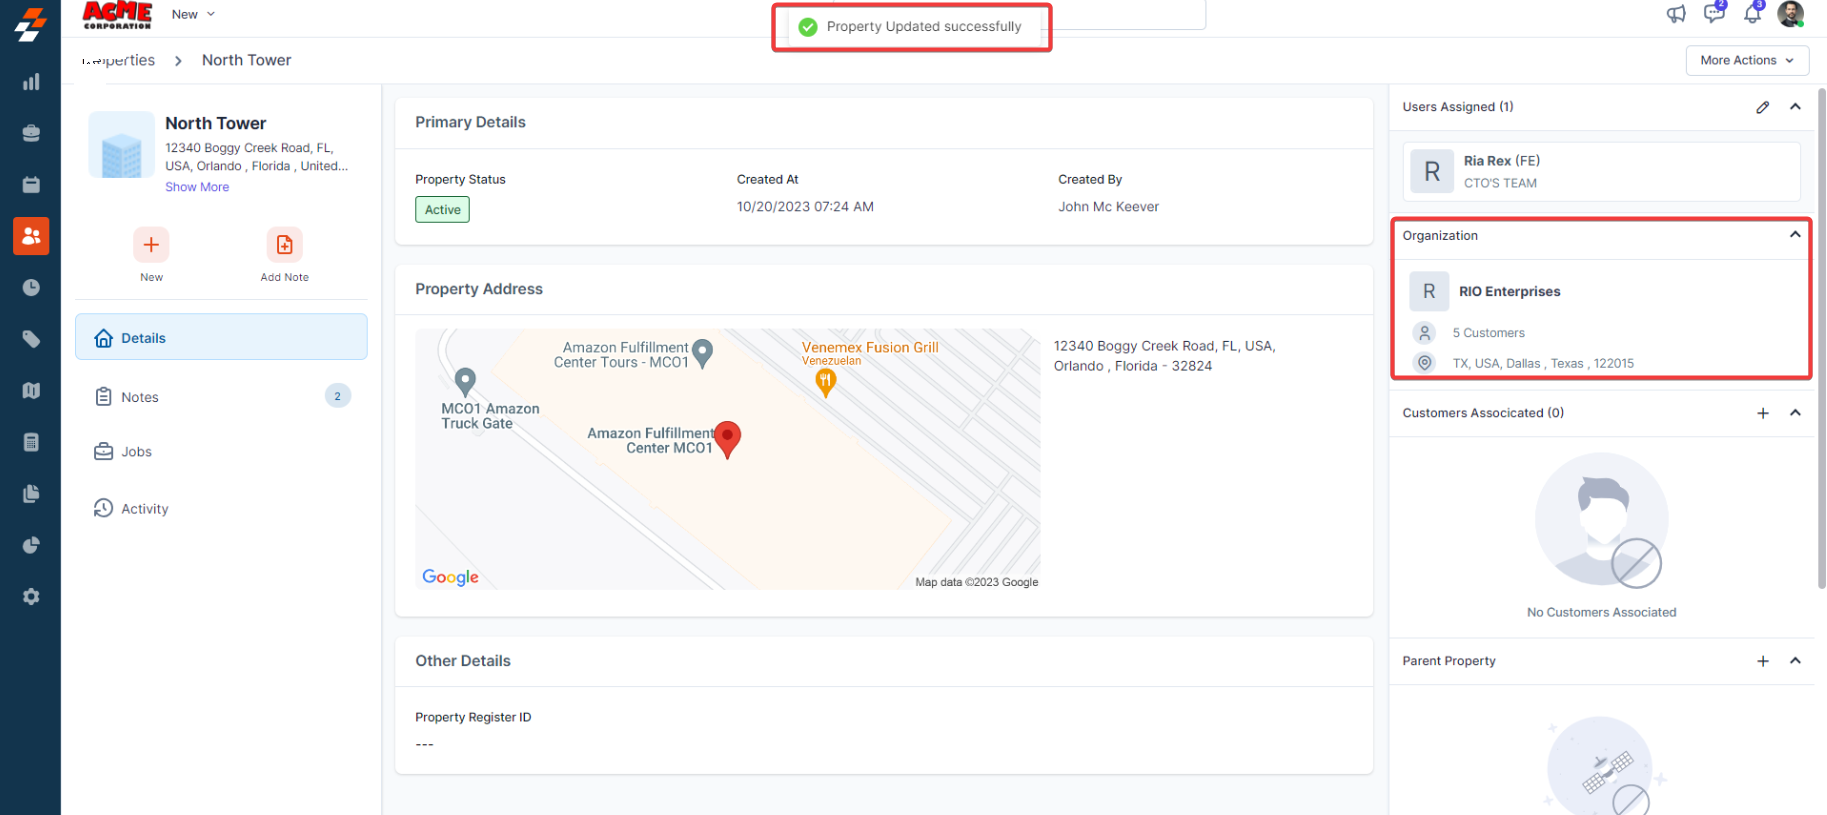Open the More Actions dropdown
Image resolution: width=1827 pixels, height=815 pixels.
(x=1746, y=60)
